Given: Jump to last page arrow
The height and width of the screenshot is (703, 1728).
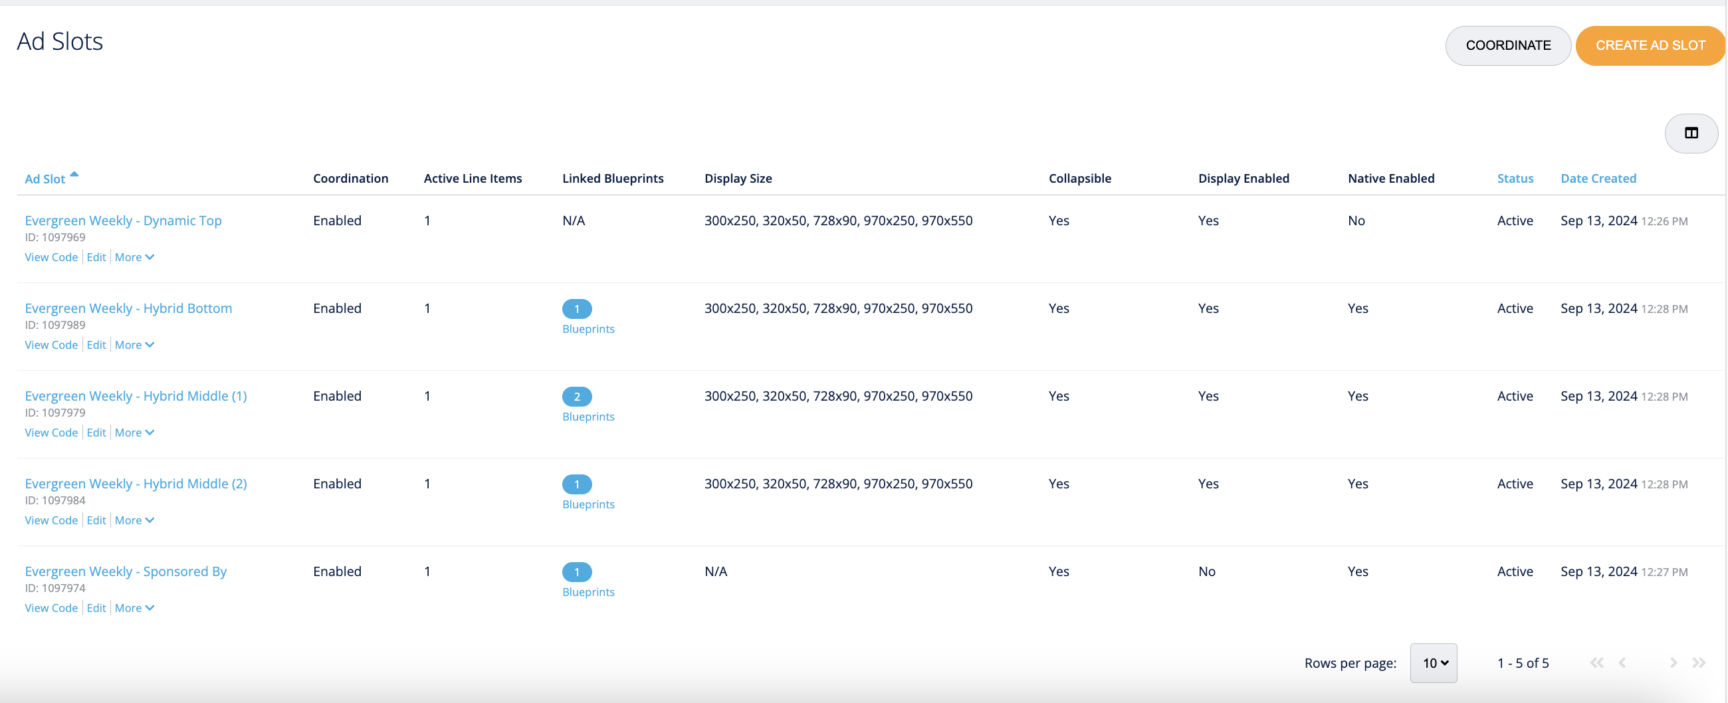Looking at the screenshot, I should tap(1698, 663).
